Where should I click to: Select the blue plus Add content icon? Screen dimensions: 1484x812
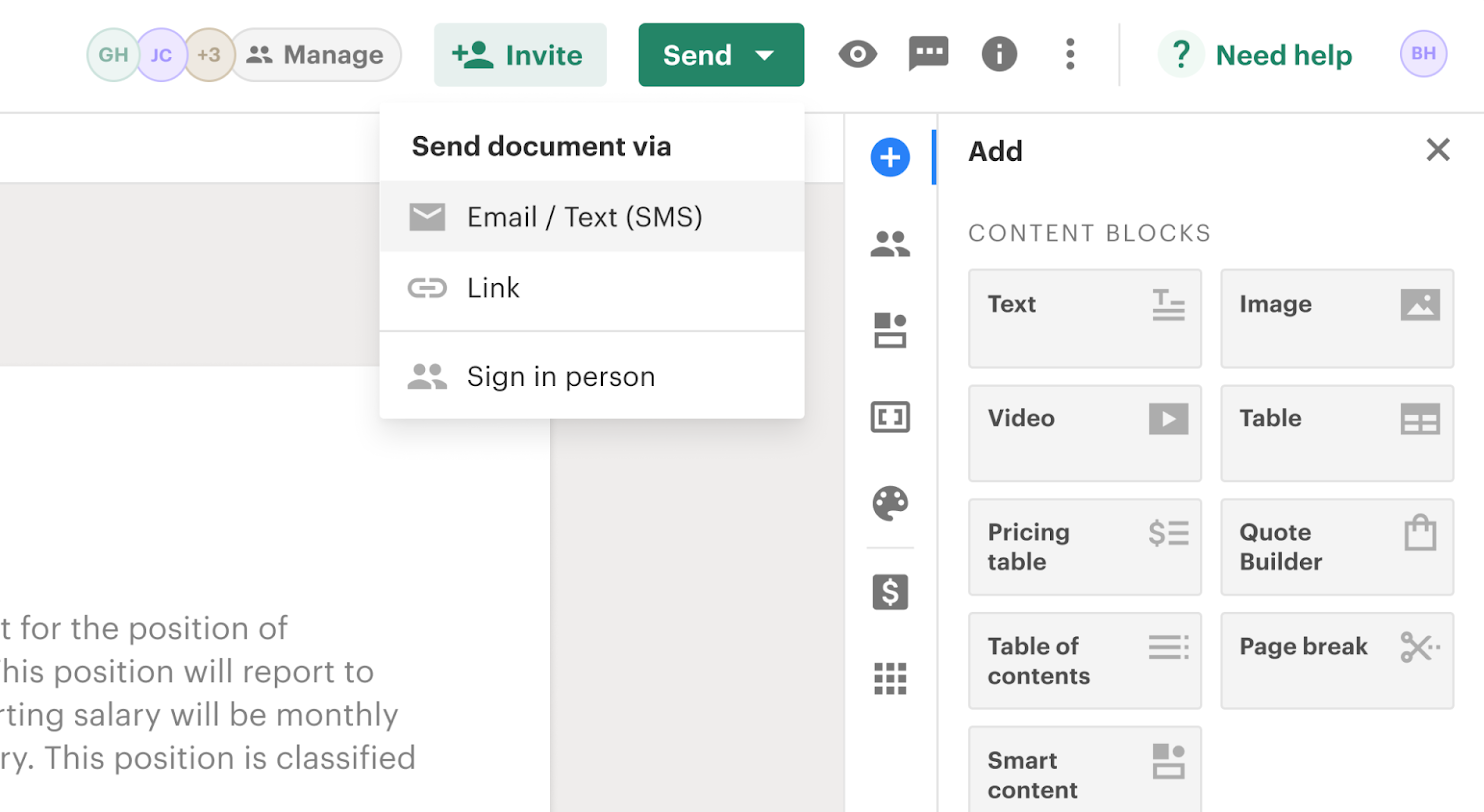(890, 157)
